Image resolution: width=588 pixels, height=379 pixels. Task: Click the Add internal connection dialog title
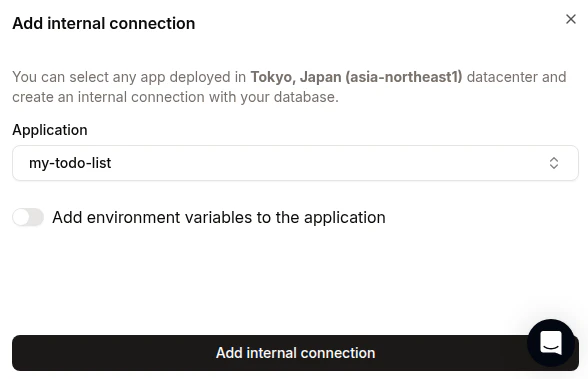point(104,23)
